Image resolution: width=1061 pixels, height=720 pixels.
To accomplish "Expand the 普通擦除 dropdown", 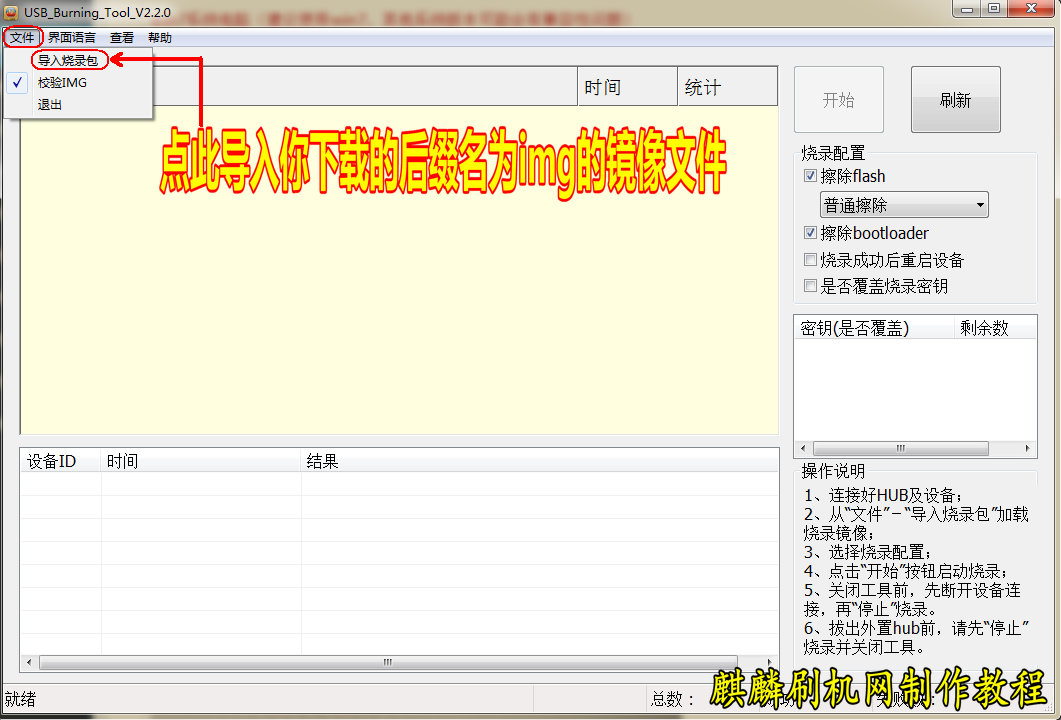I will tap(979, 206).
